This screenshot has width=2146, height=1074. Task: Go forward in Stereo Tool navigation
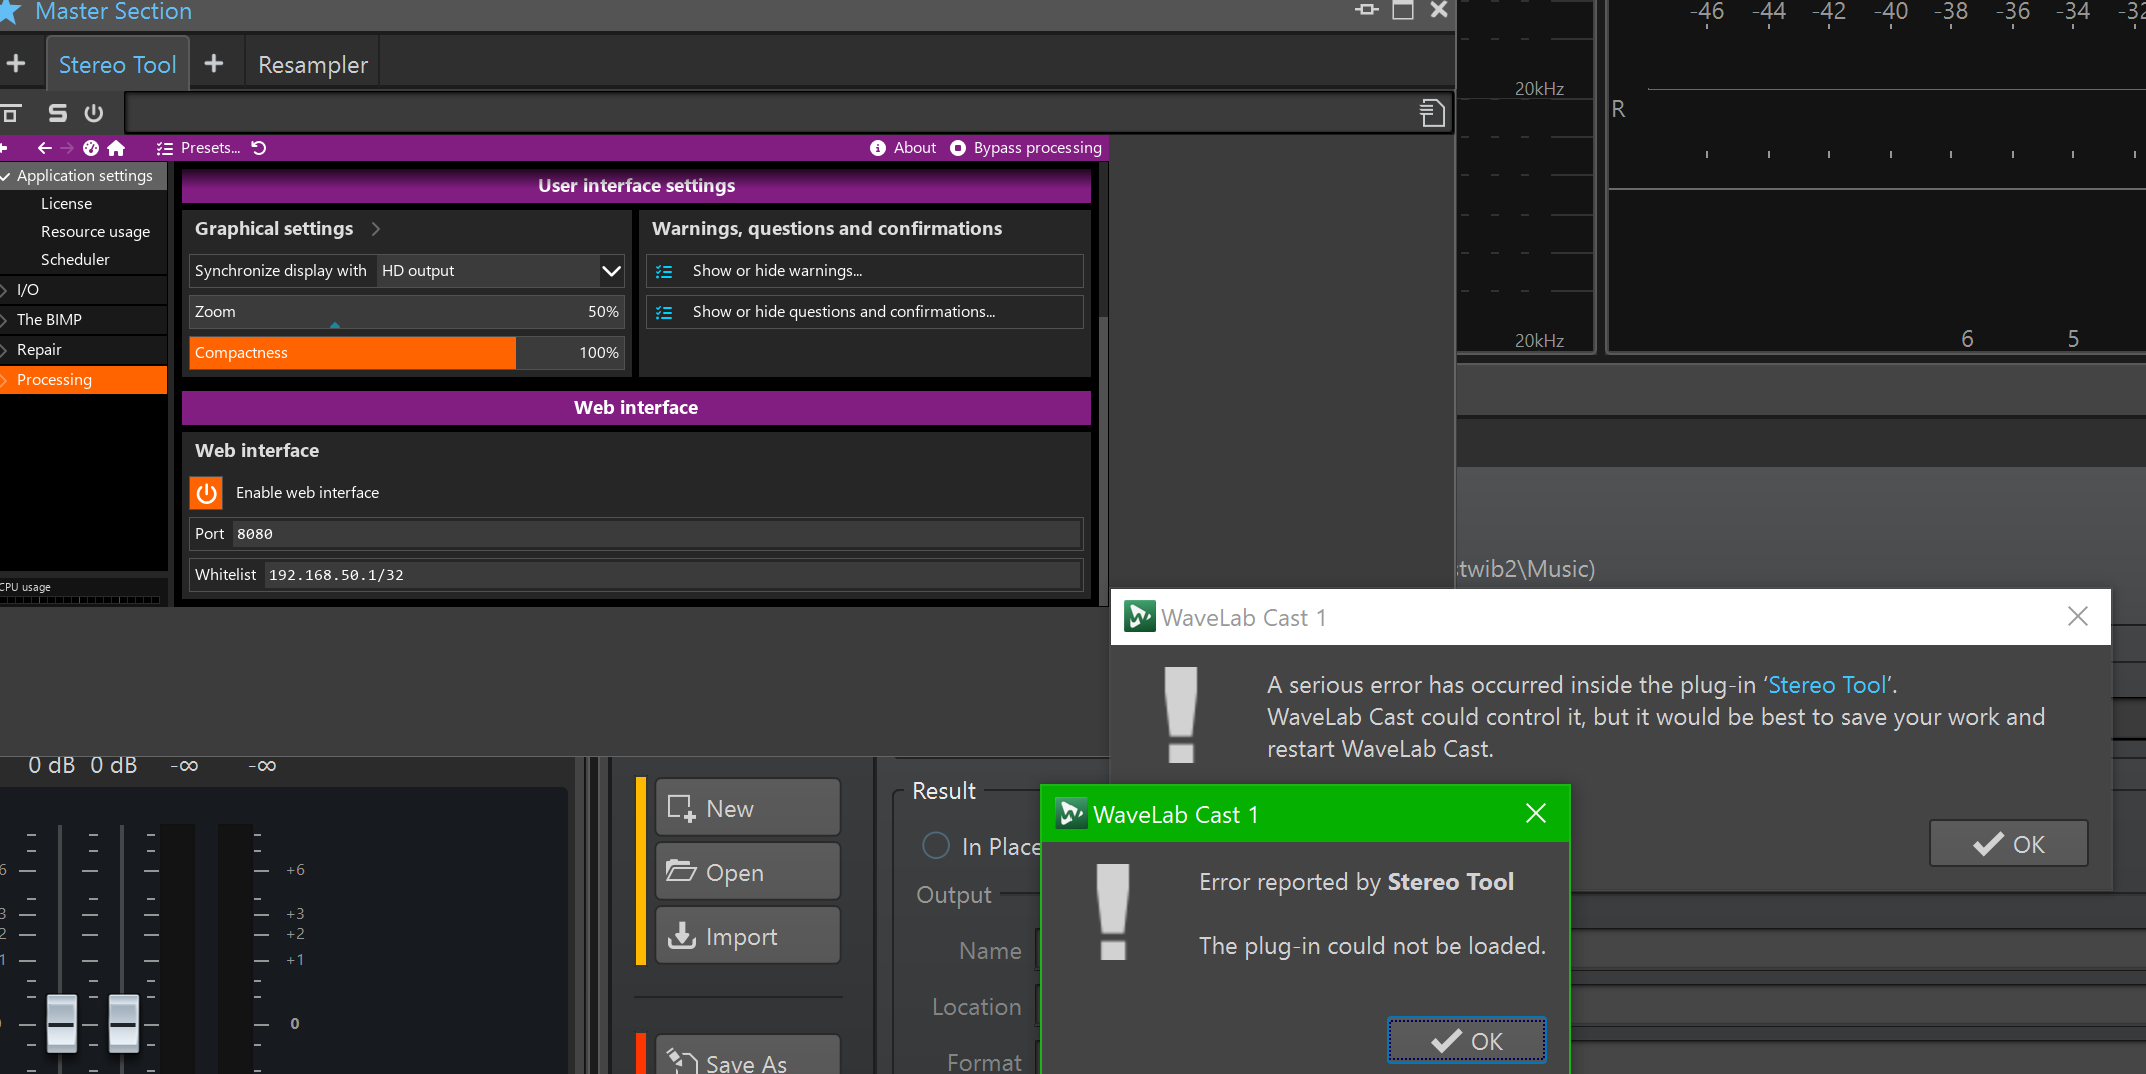point(68,148)
